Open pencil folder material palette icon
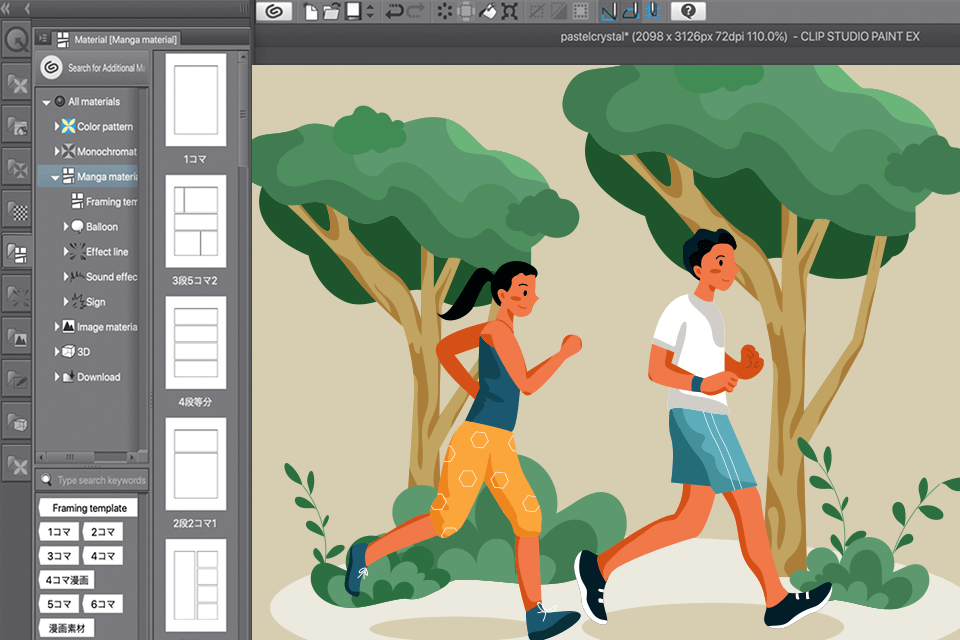The height and width of the screenshot is (640, 960). 17,380
